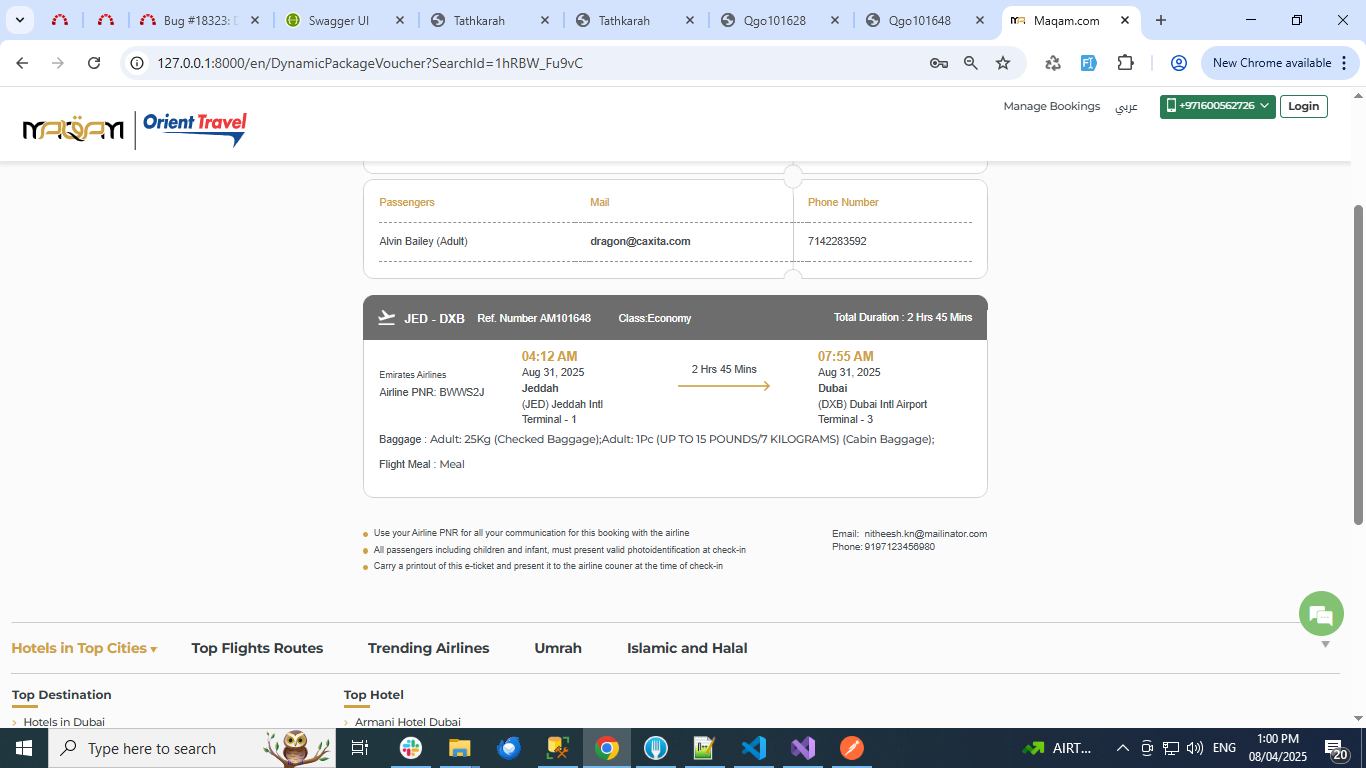The height and width of the screenshot is (768, 1366).
Task: Click the browser address bar URL
Action: 370,63
